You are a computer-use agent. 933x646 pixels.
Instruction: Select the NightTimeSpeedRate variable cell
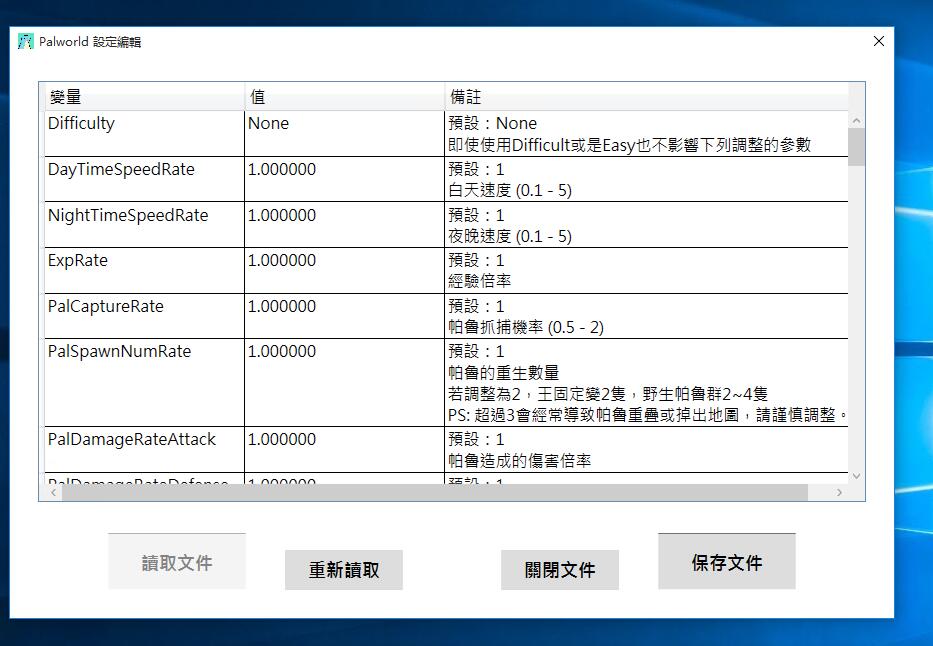click(x=145, y=225)
